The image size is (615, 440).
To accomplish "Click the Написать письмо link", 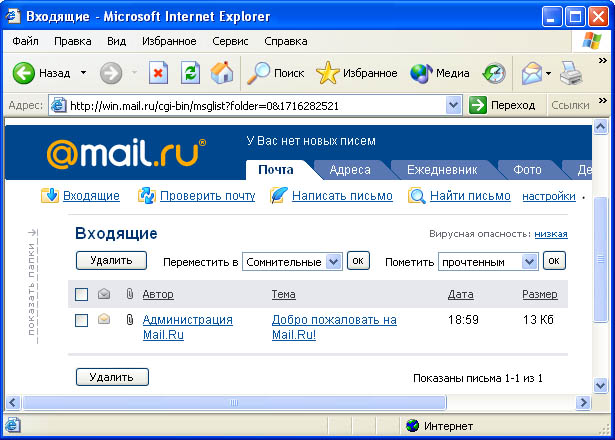I will click(x=342, y=195).
